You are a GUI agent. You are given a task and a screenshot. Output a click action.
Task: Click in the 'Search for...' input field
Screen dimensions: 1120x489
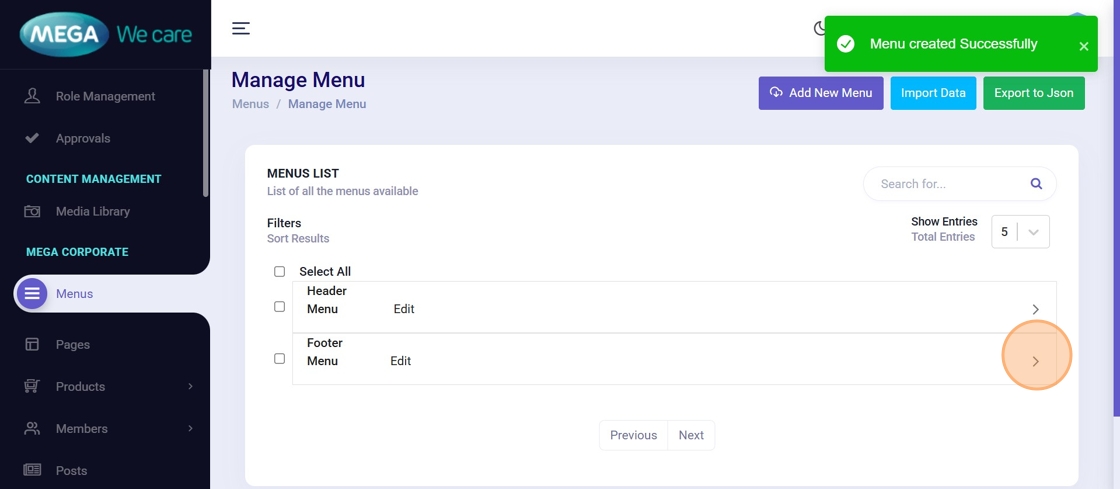945,184
